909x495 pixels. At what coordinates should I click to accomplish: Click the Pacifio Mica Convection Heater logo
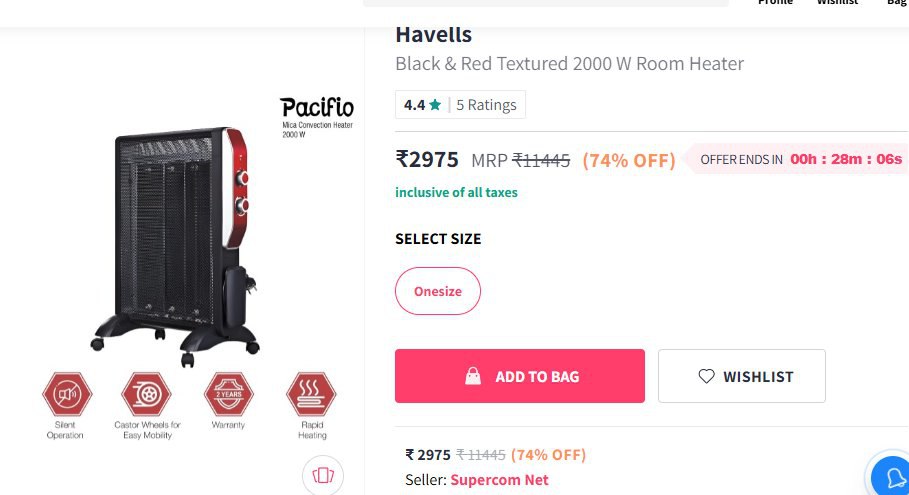(317, 117)
